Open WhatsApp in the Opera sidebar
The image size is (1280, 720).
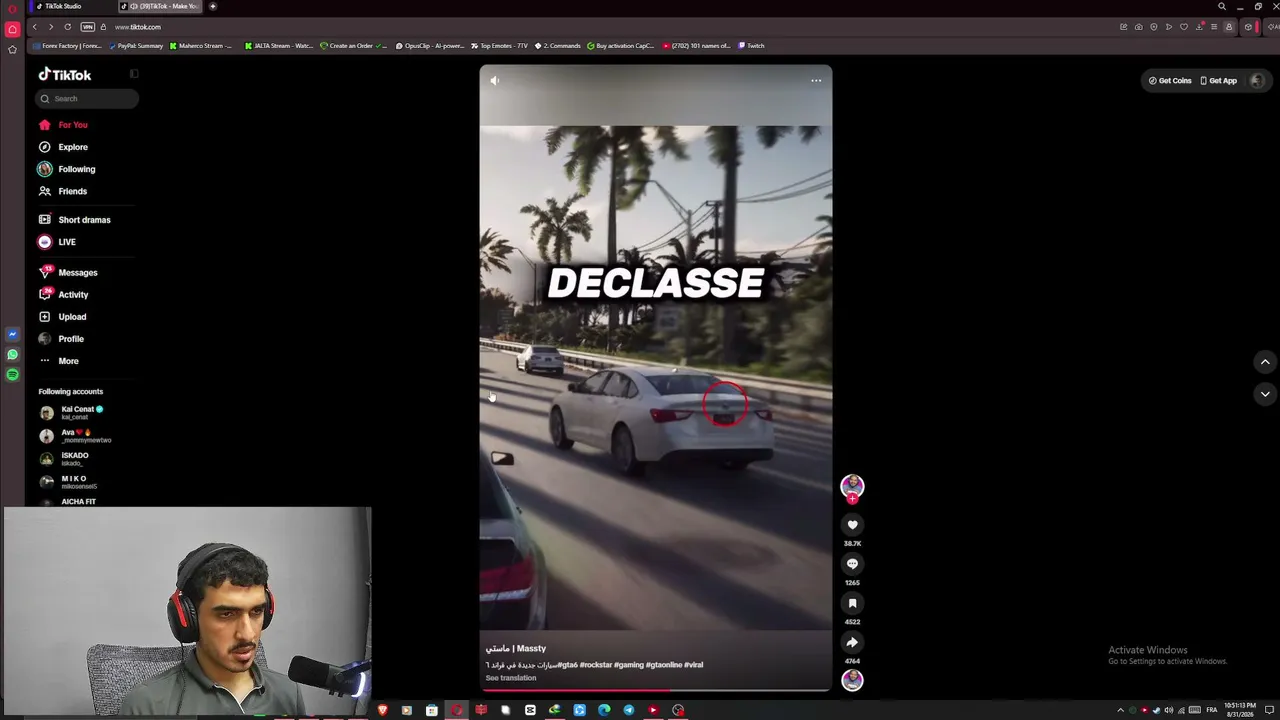click(x=12, y=355)
